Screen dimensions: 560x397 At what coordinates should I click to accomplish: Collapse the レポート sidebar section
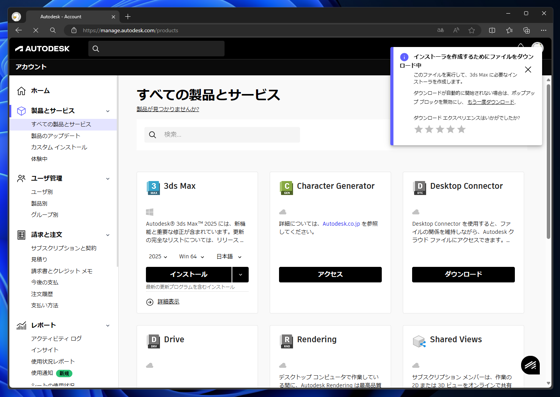(108, 326)
